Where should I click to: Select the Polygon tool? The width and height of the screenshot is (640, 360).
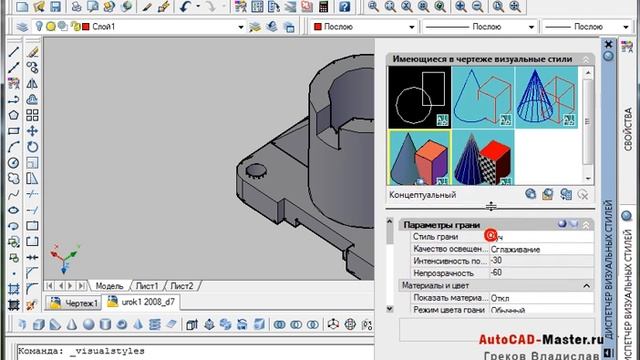pyautogui.click(x=13, y=115)
